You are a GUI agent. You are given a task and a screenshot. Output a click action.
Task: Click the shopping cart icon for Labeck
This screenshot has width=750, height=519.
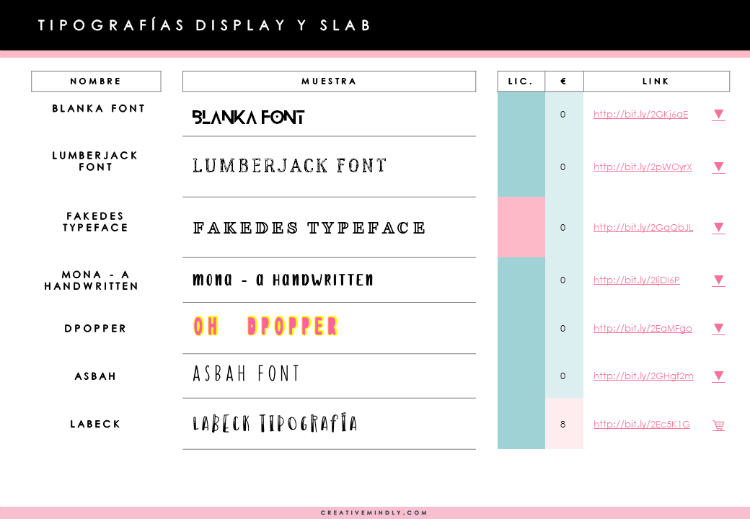[718, 425]
